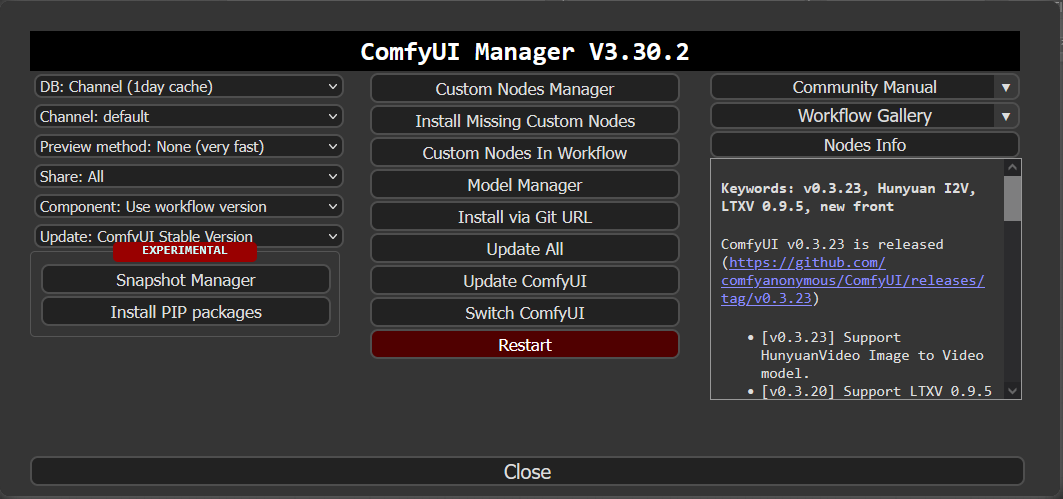Select the Component workflow version dropdown
The width and height of the screenshot is (1063, 499).
tap(188, 207)
